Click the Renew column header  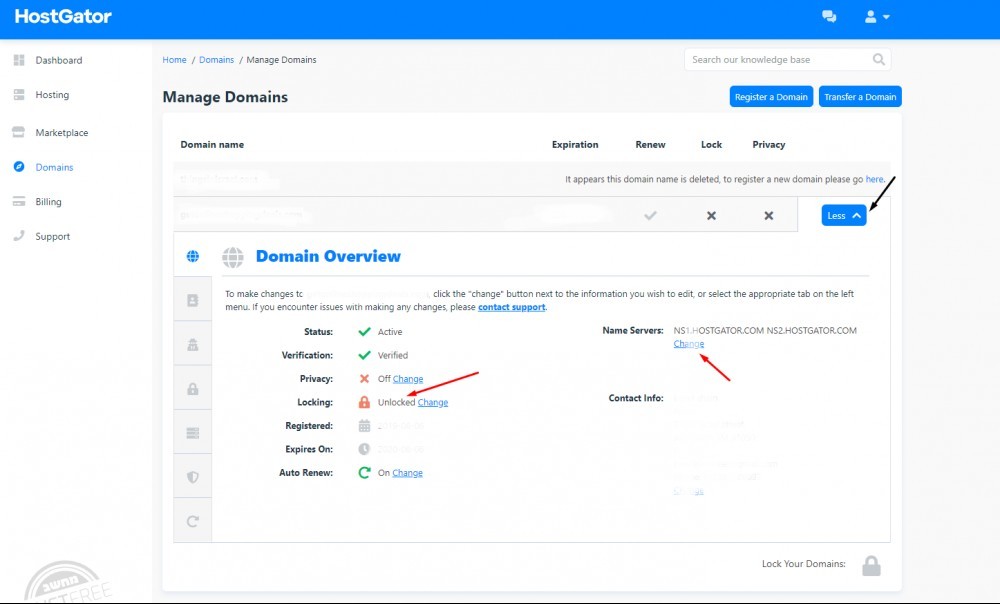(651, 145)
